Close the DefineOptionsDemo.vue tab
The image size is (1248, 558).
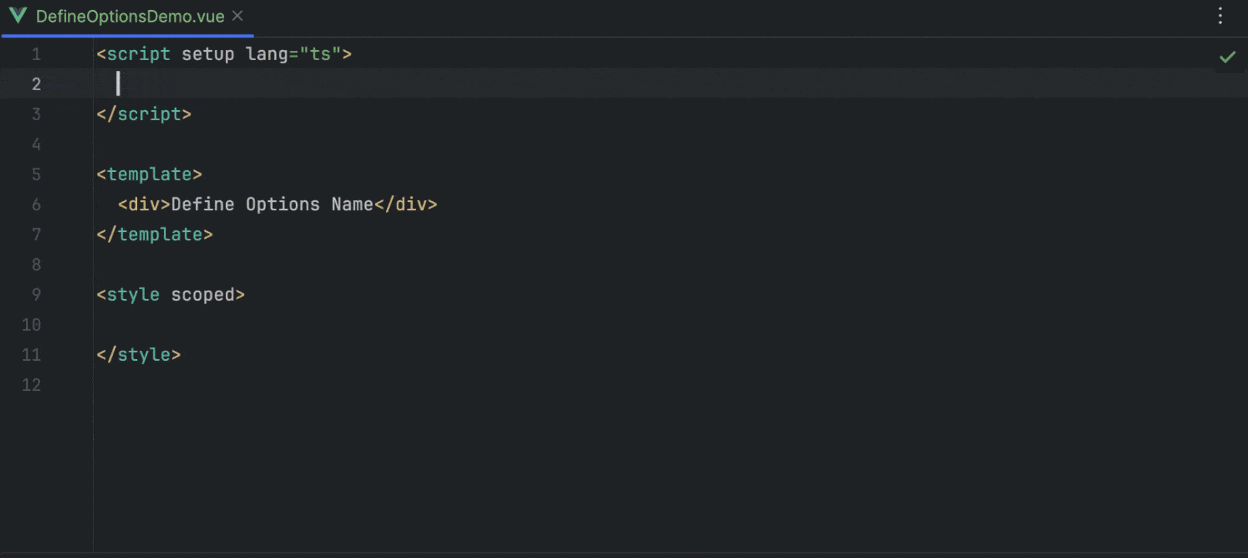click(237, 16)
